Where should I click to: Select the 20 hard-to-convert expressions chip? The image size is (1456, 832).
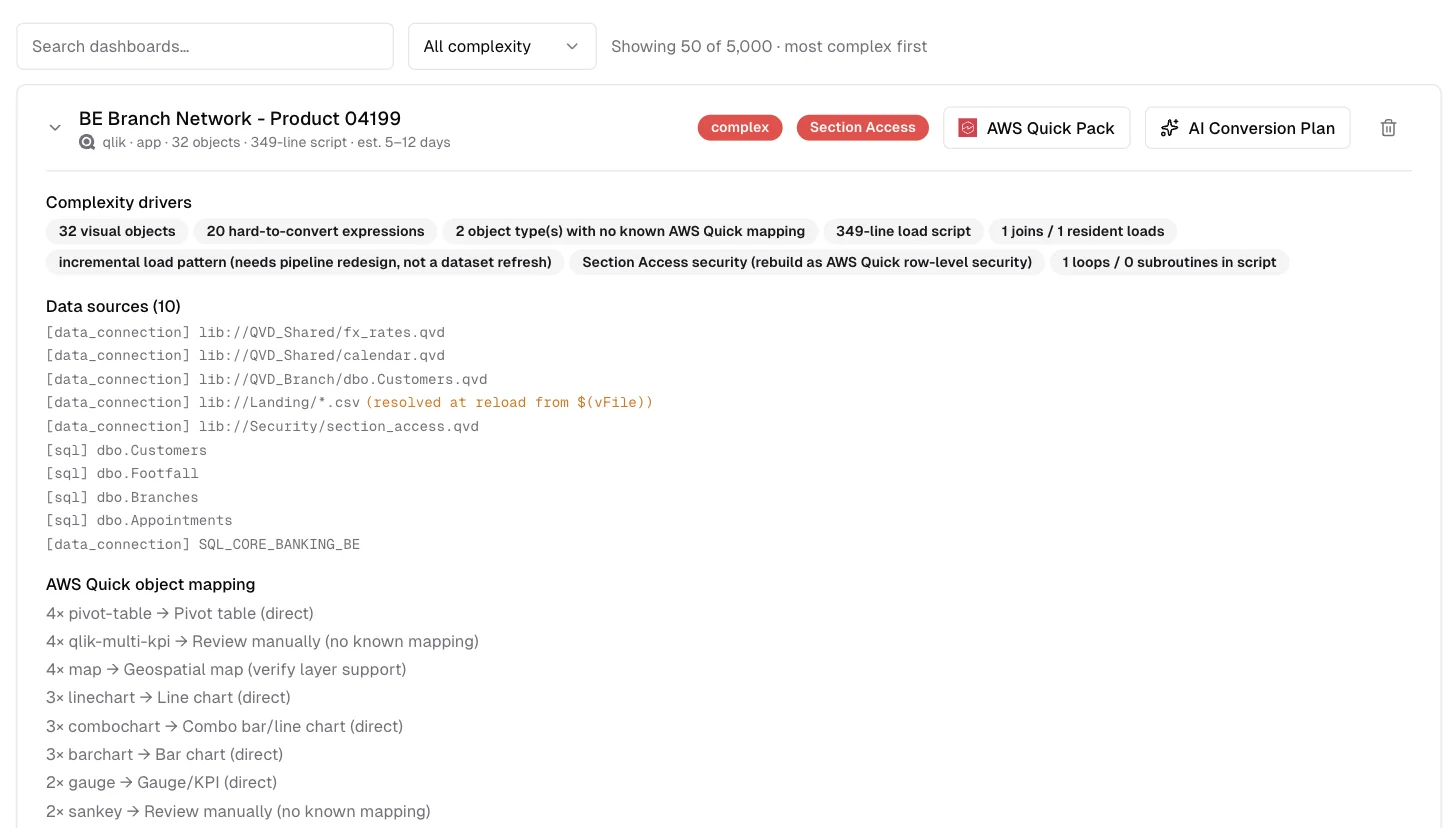pyautogui.click(x=315, y=231)
